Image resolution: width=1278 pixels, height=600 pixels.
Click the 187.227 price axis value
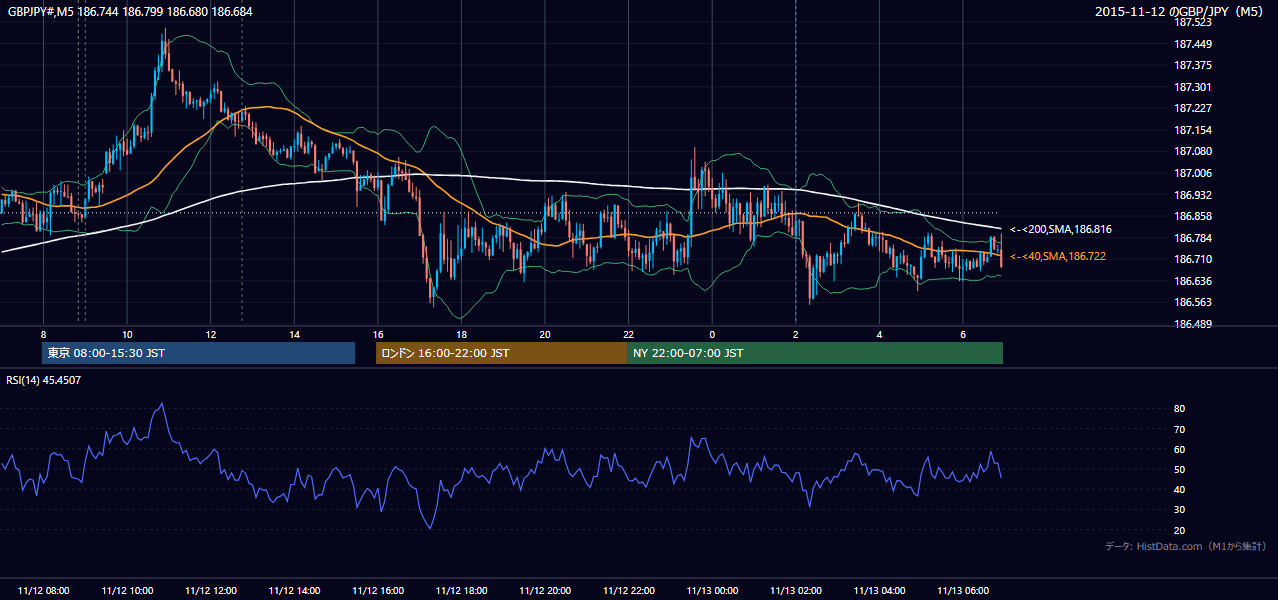tap(1193, 108)
